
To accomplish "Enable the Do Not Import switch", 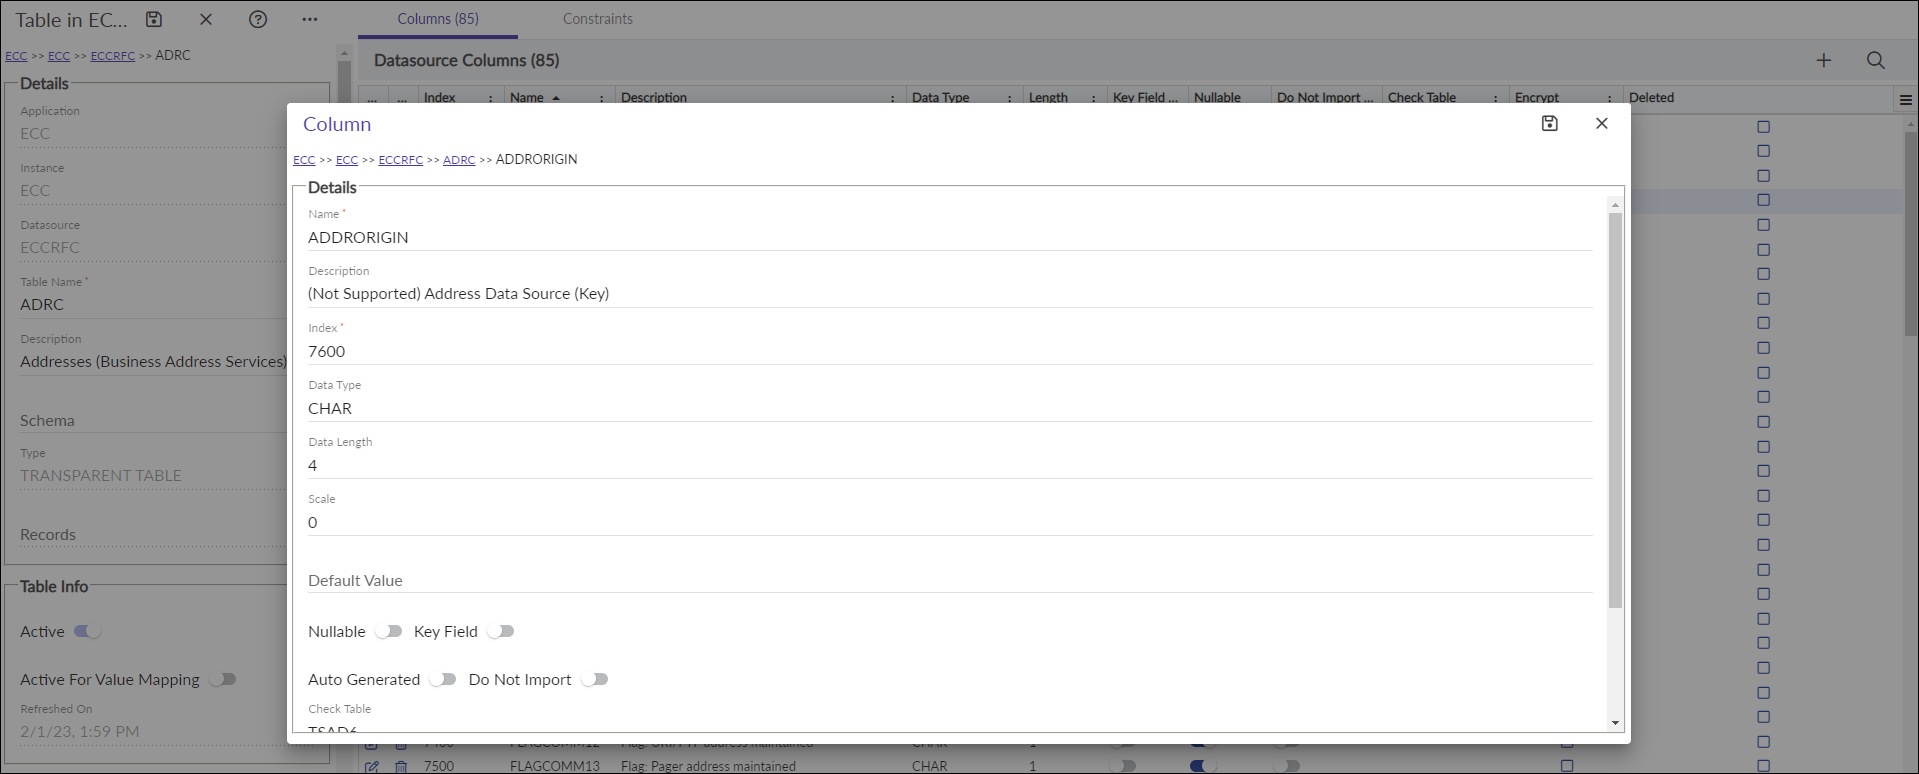I will tap(595, 680).
